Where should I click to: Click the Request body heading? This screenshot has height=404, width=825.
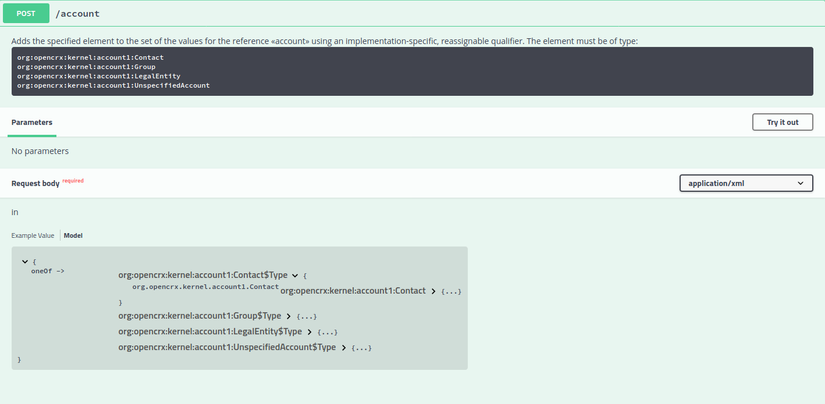(35, 184)
